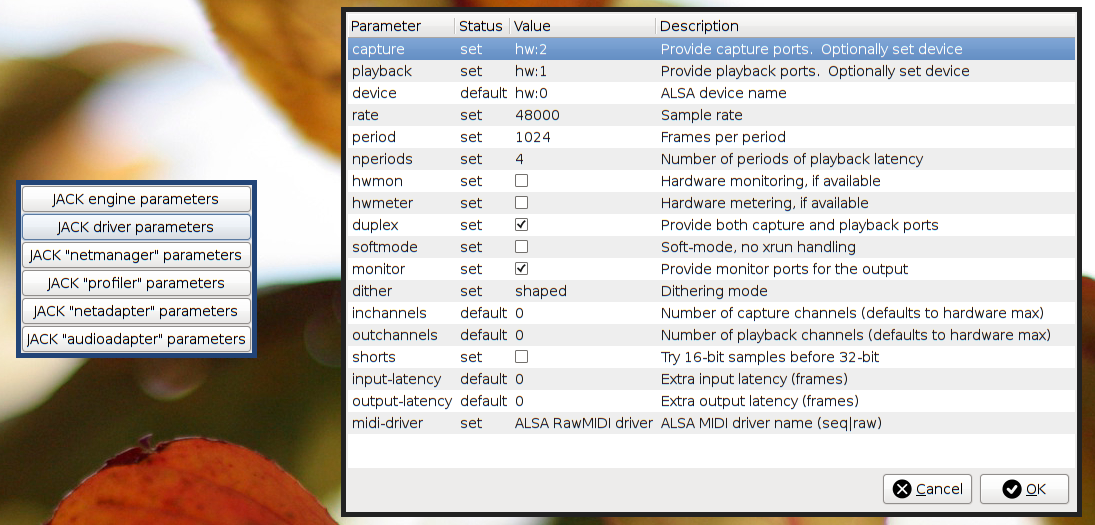Image resolution: width=1095 pixels, height=525 pixels.
Task: Open JACK "netadapter" parameters
Action: point(136,311)
